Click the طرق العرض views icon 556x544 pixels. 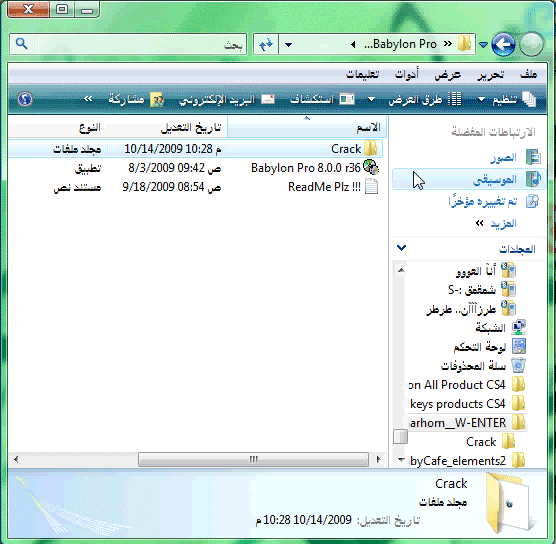(x=455, y=99)
